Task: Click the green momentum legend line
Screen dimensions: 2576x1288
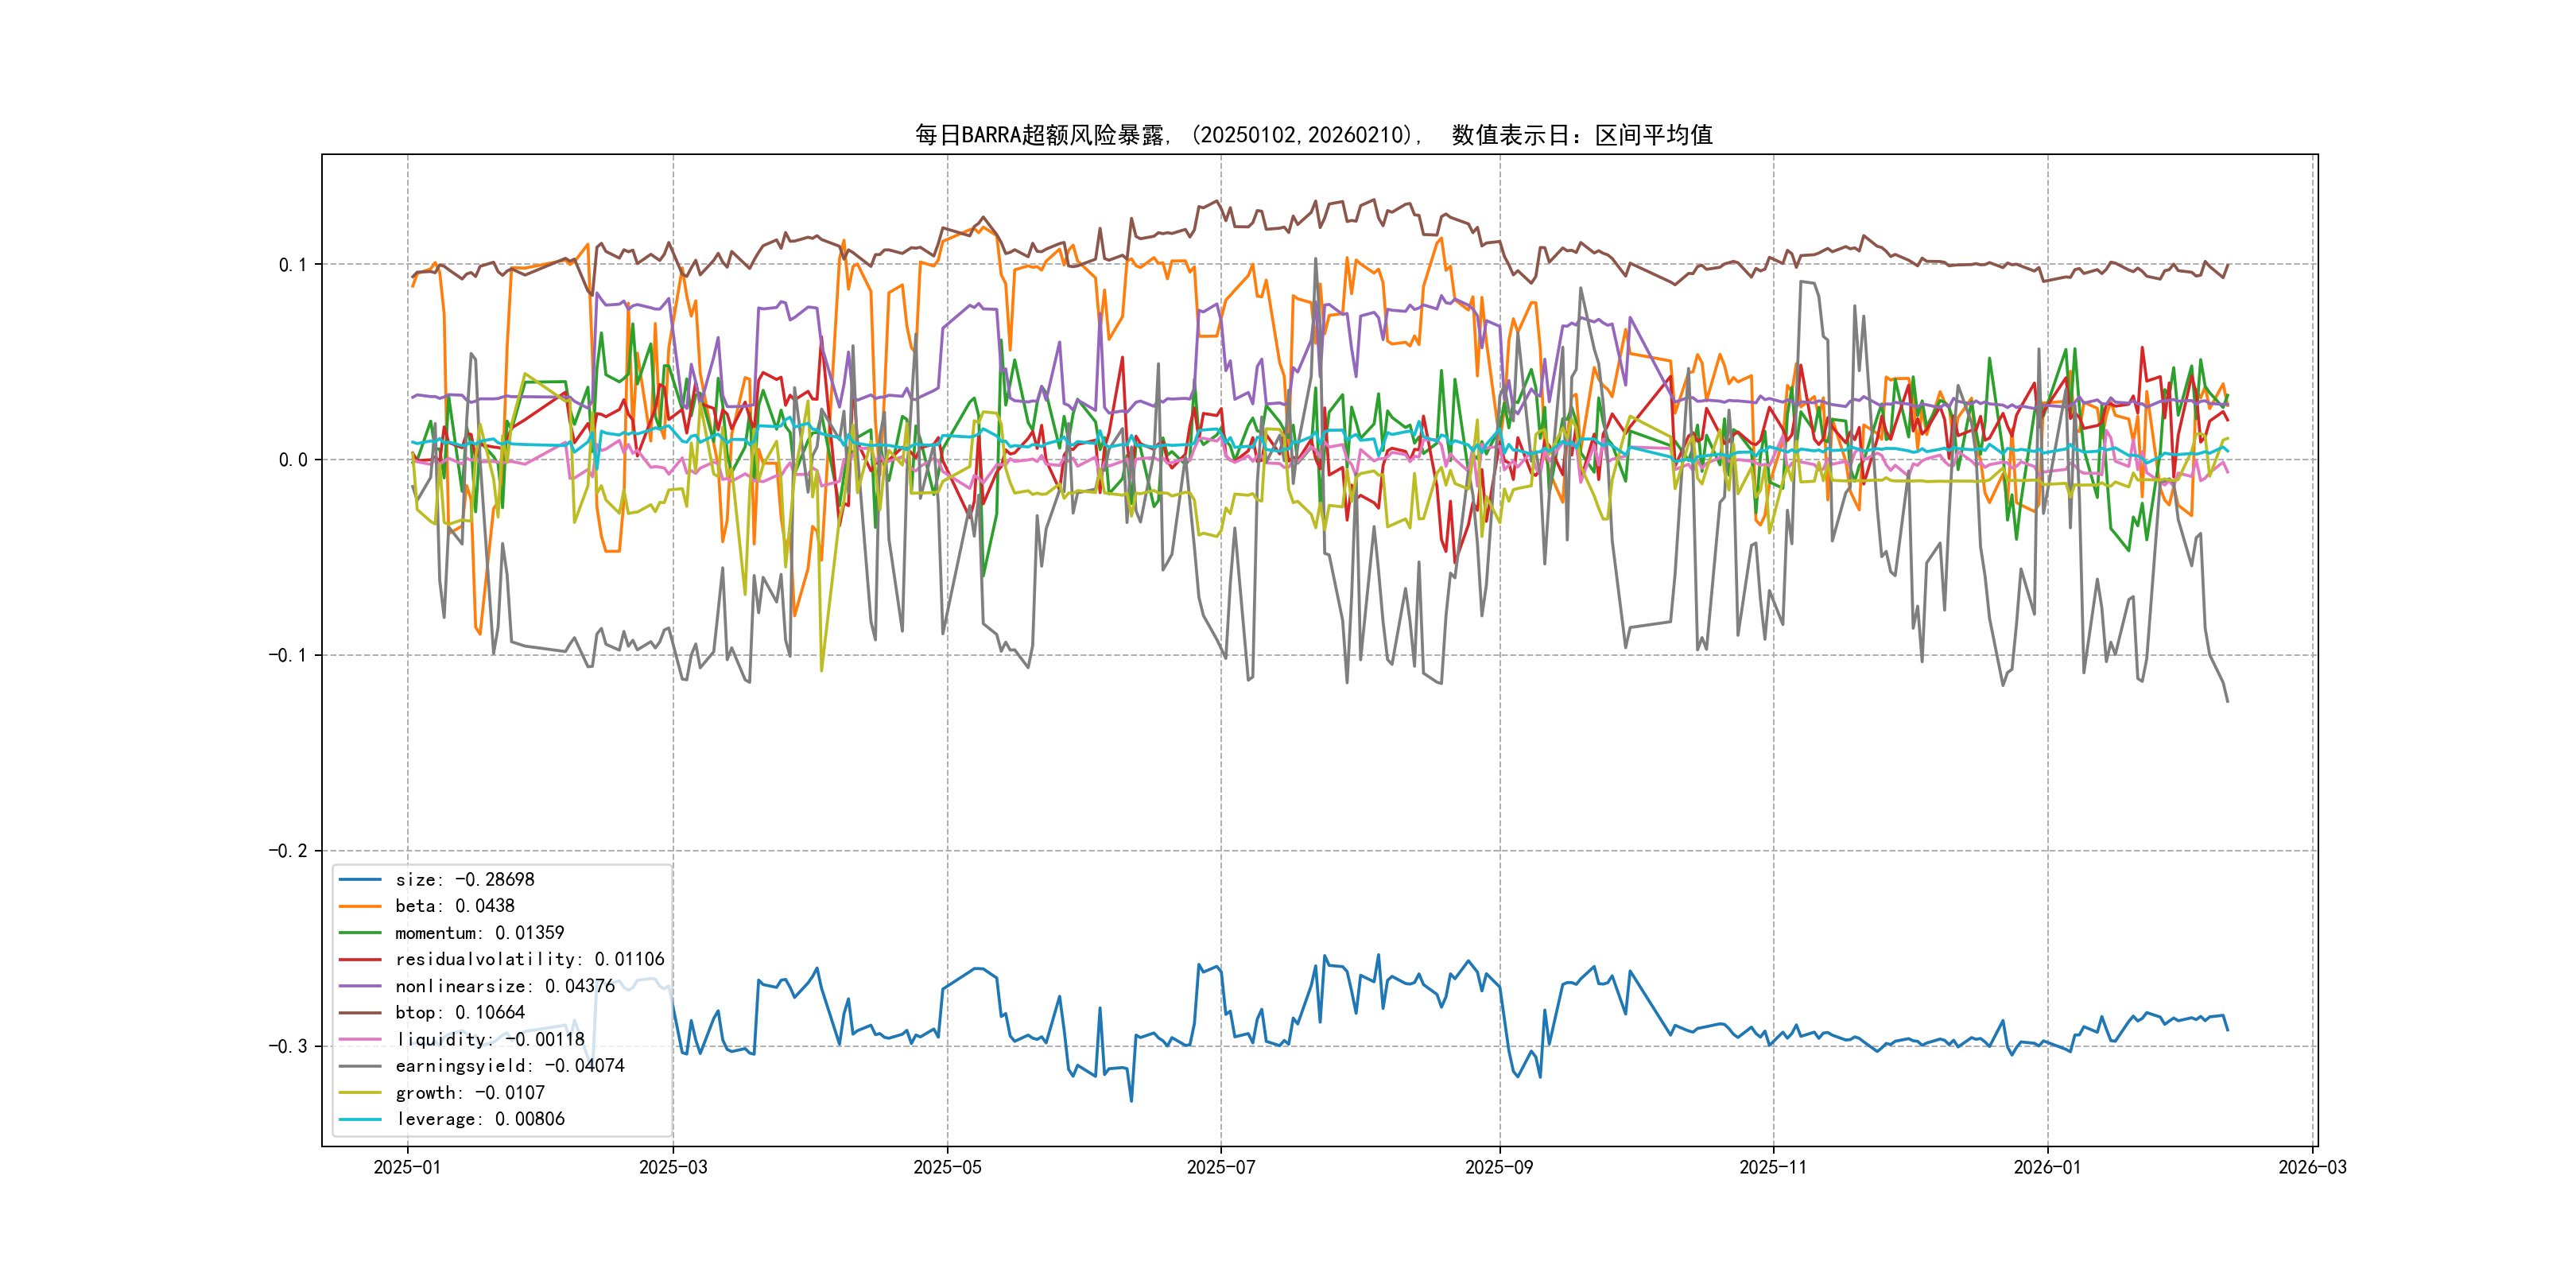Action: pyautogui.click(x=360, y=933)
